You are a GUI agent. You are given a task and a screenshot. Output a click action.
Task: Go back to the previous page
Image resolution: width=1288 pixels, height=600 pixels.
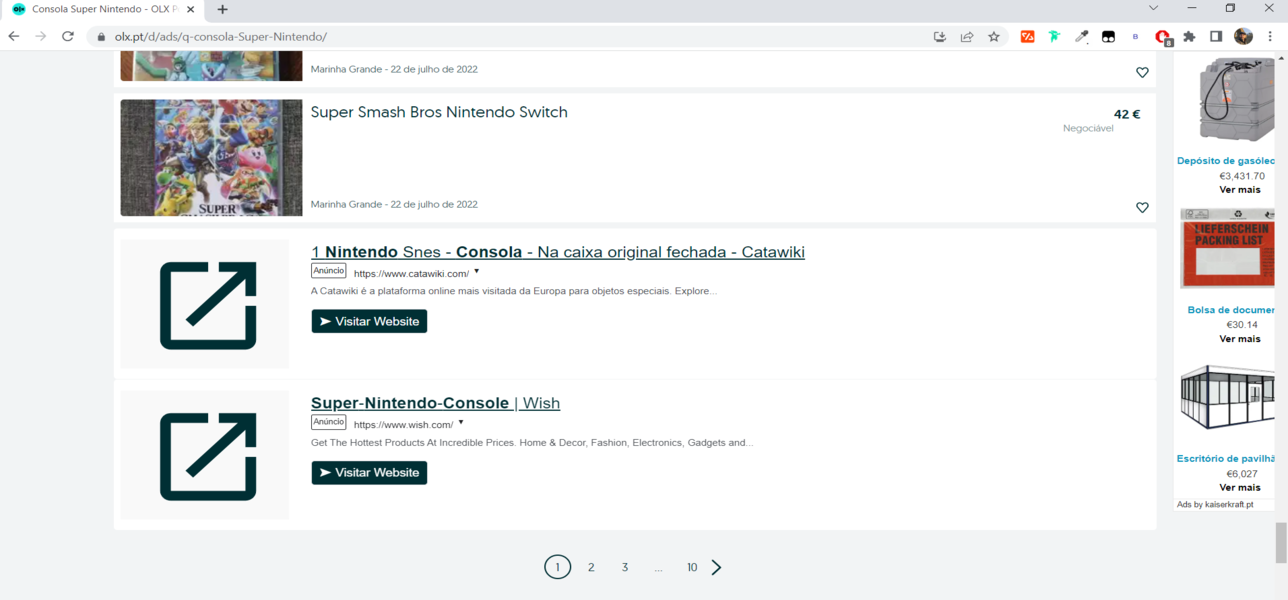pos(14,36)
